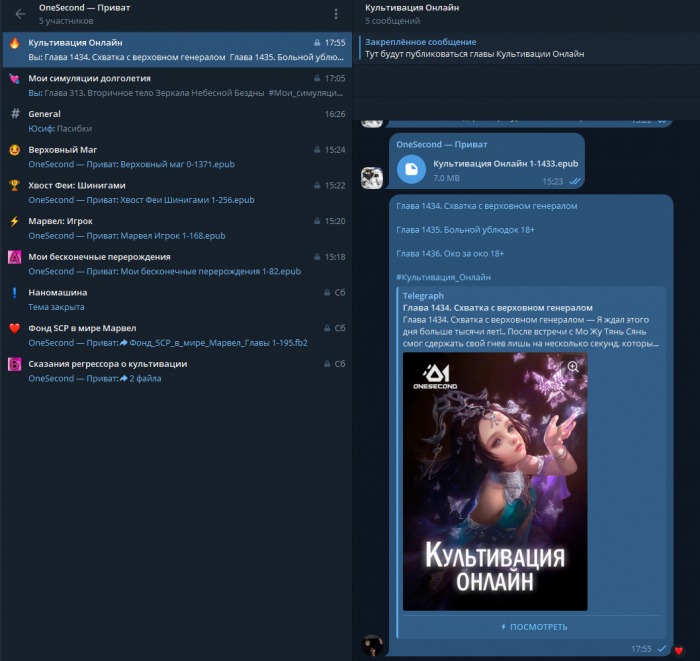This screenshot has width=700, height=661.
Task: Open the Мои симуляции долголетия topic
Action: tap(177, 85)
